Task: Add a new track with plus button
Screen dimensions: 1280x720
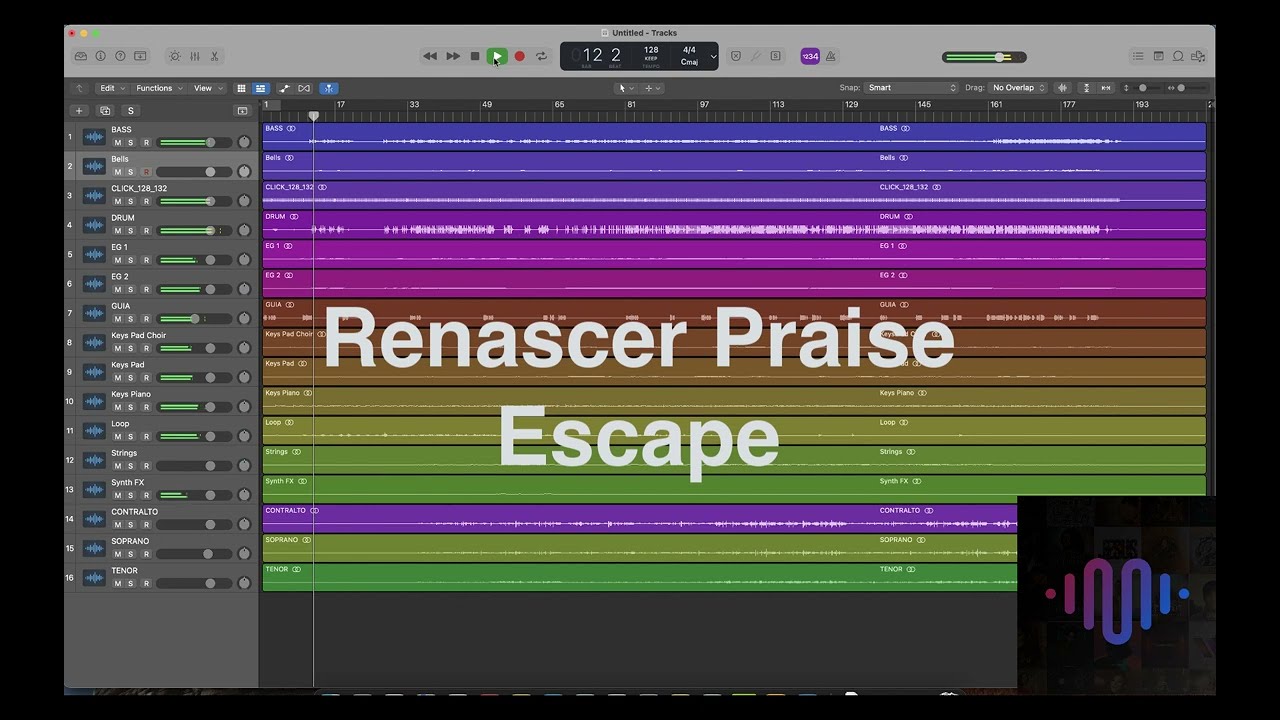Action: [79, 111]
